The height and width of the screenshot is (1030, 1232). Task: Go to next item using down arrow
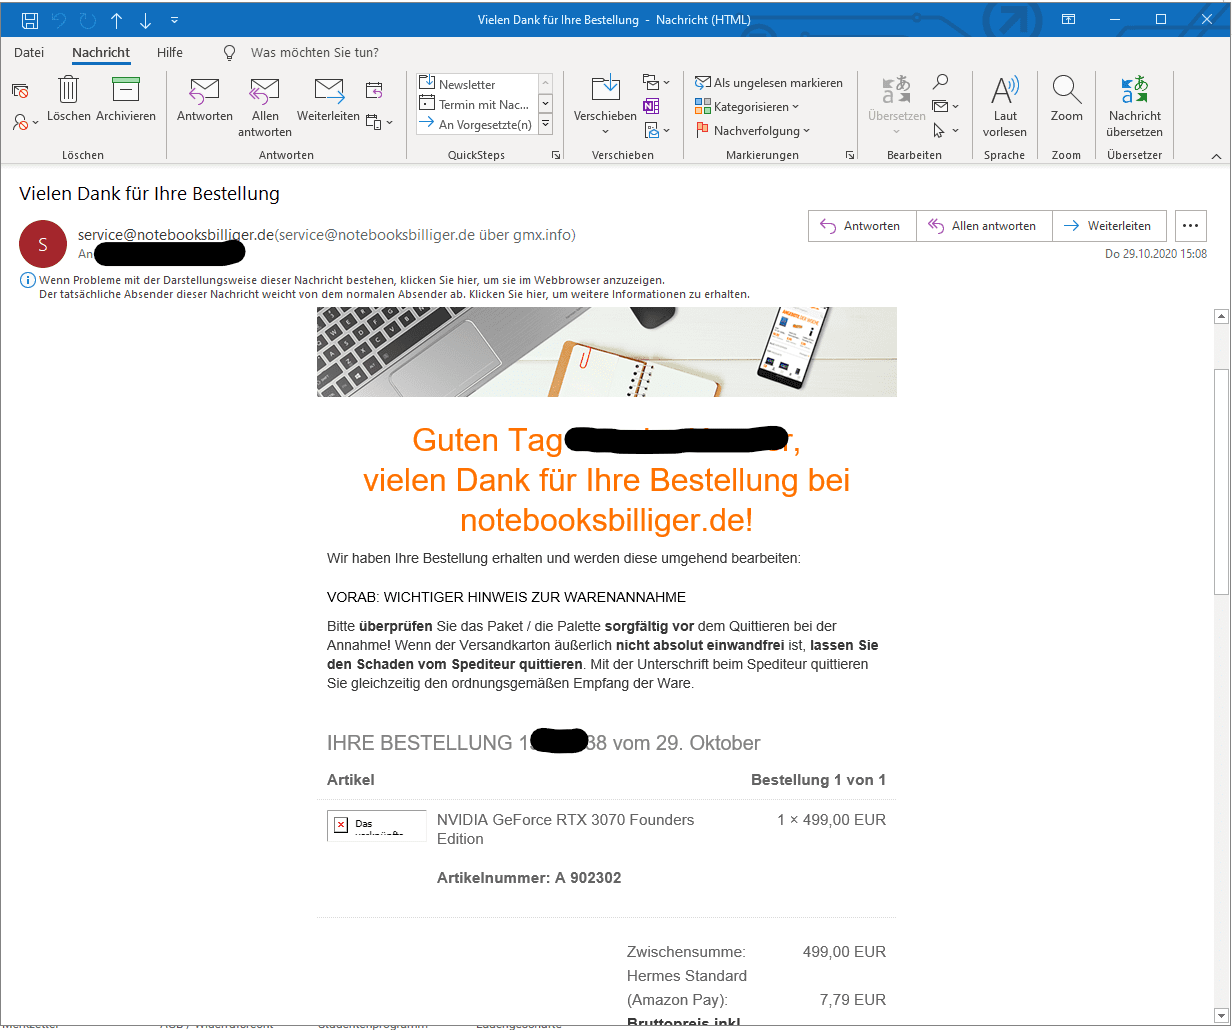[146, 20]
